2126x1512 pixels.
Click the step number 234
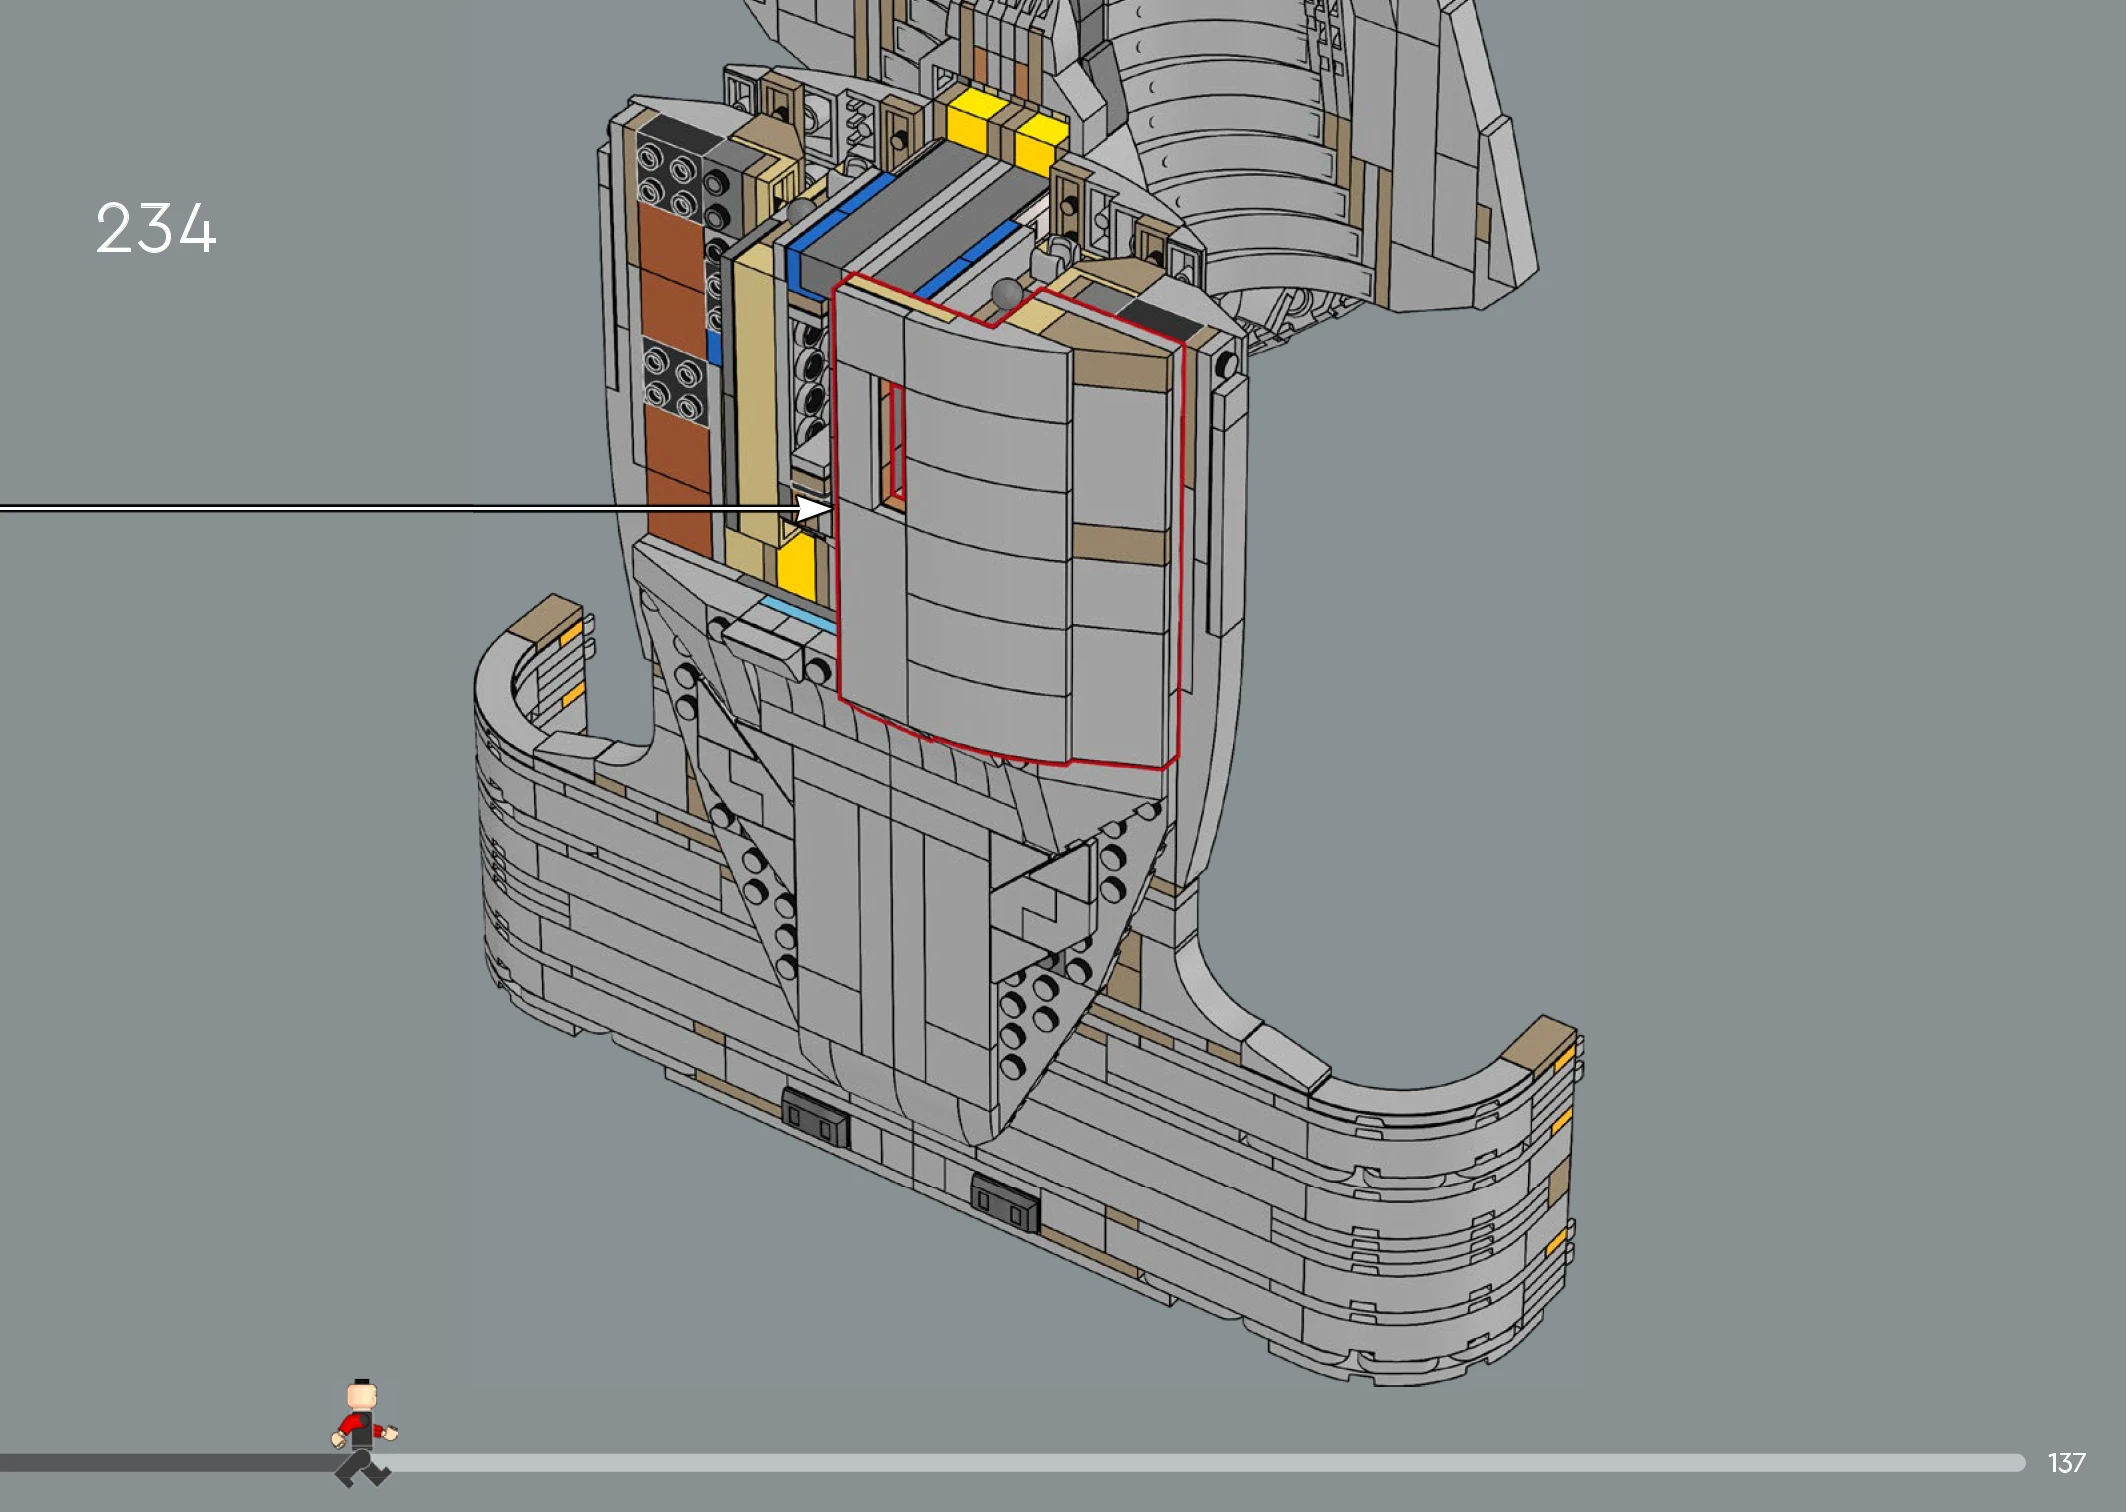(x=156, y=229)
